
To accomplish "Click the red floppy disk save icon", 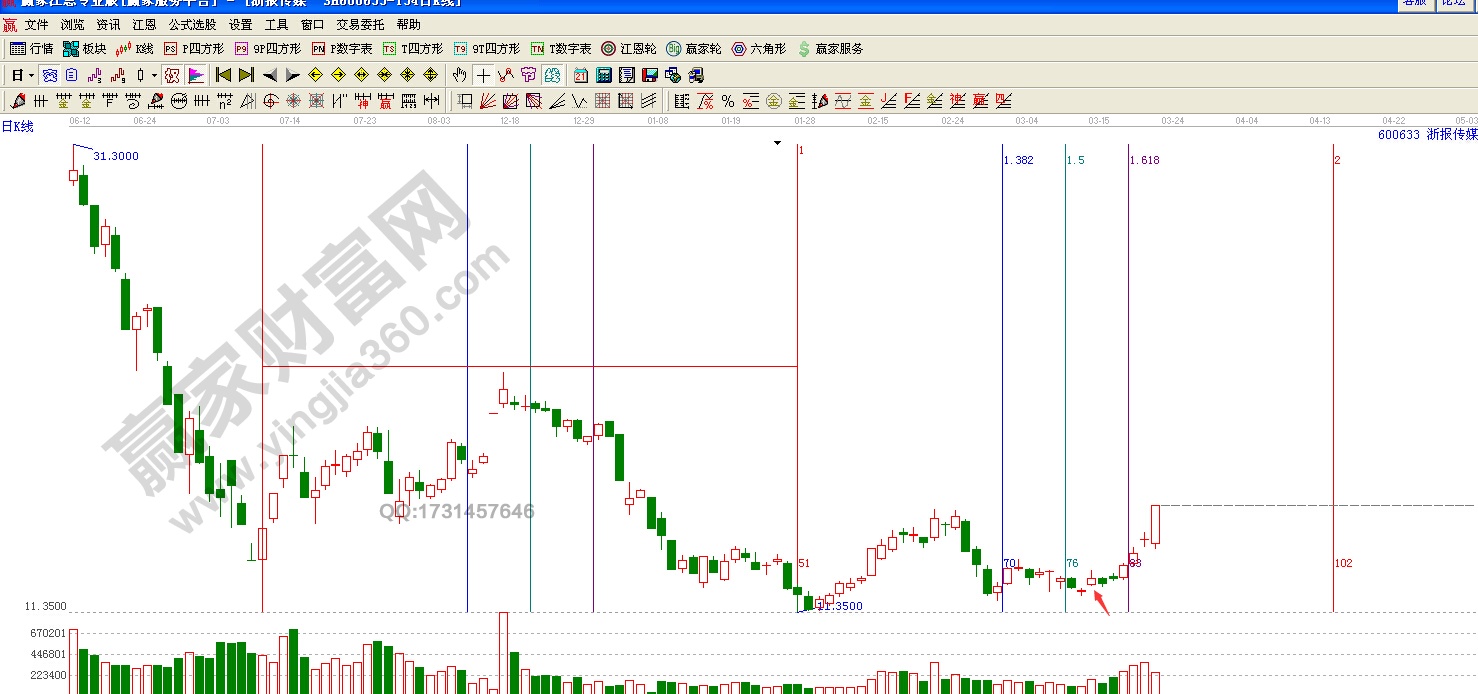I will (x=650, y=75).
